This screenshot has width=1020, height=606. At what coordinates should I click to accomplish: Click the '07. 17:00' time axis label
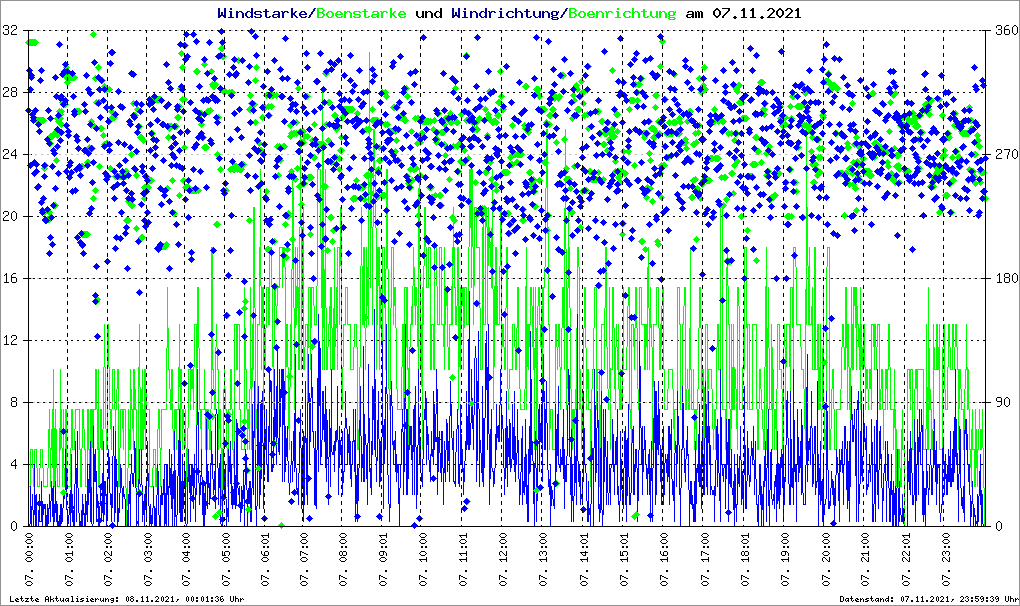(x=705, y=559)
